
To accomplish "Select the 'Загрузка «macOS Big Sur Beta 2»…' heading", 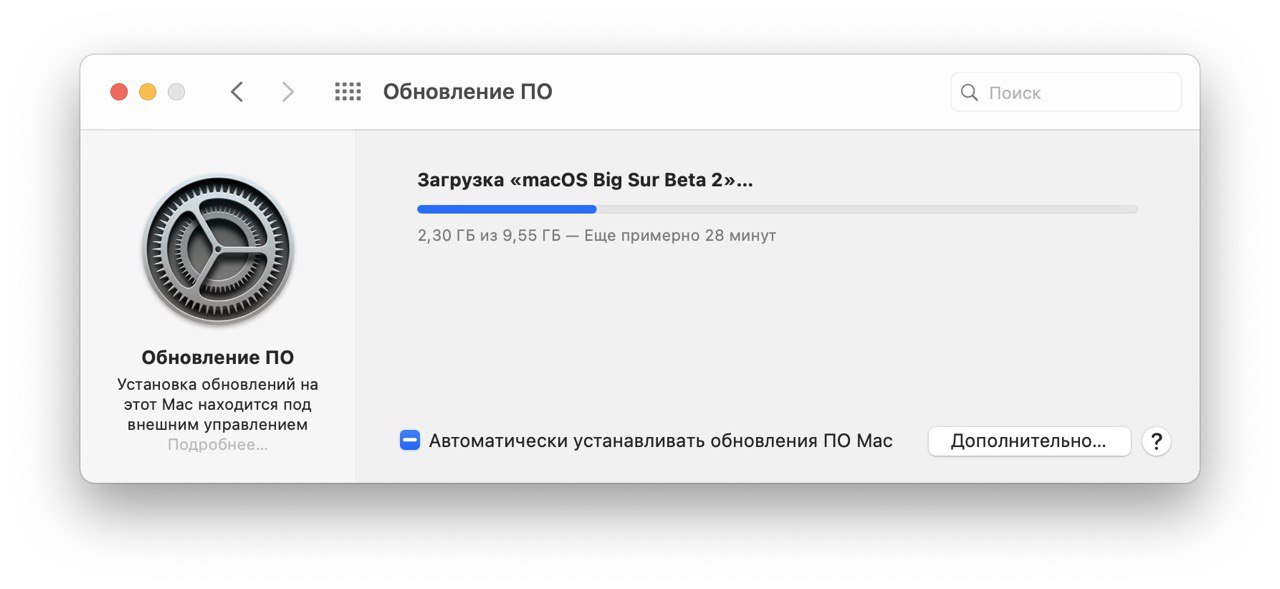I will click(585, 181).
